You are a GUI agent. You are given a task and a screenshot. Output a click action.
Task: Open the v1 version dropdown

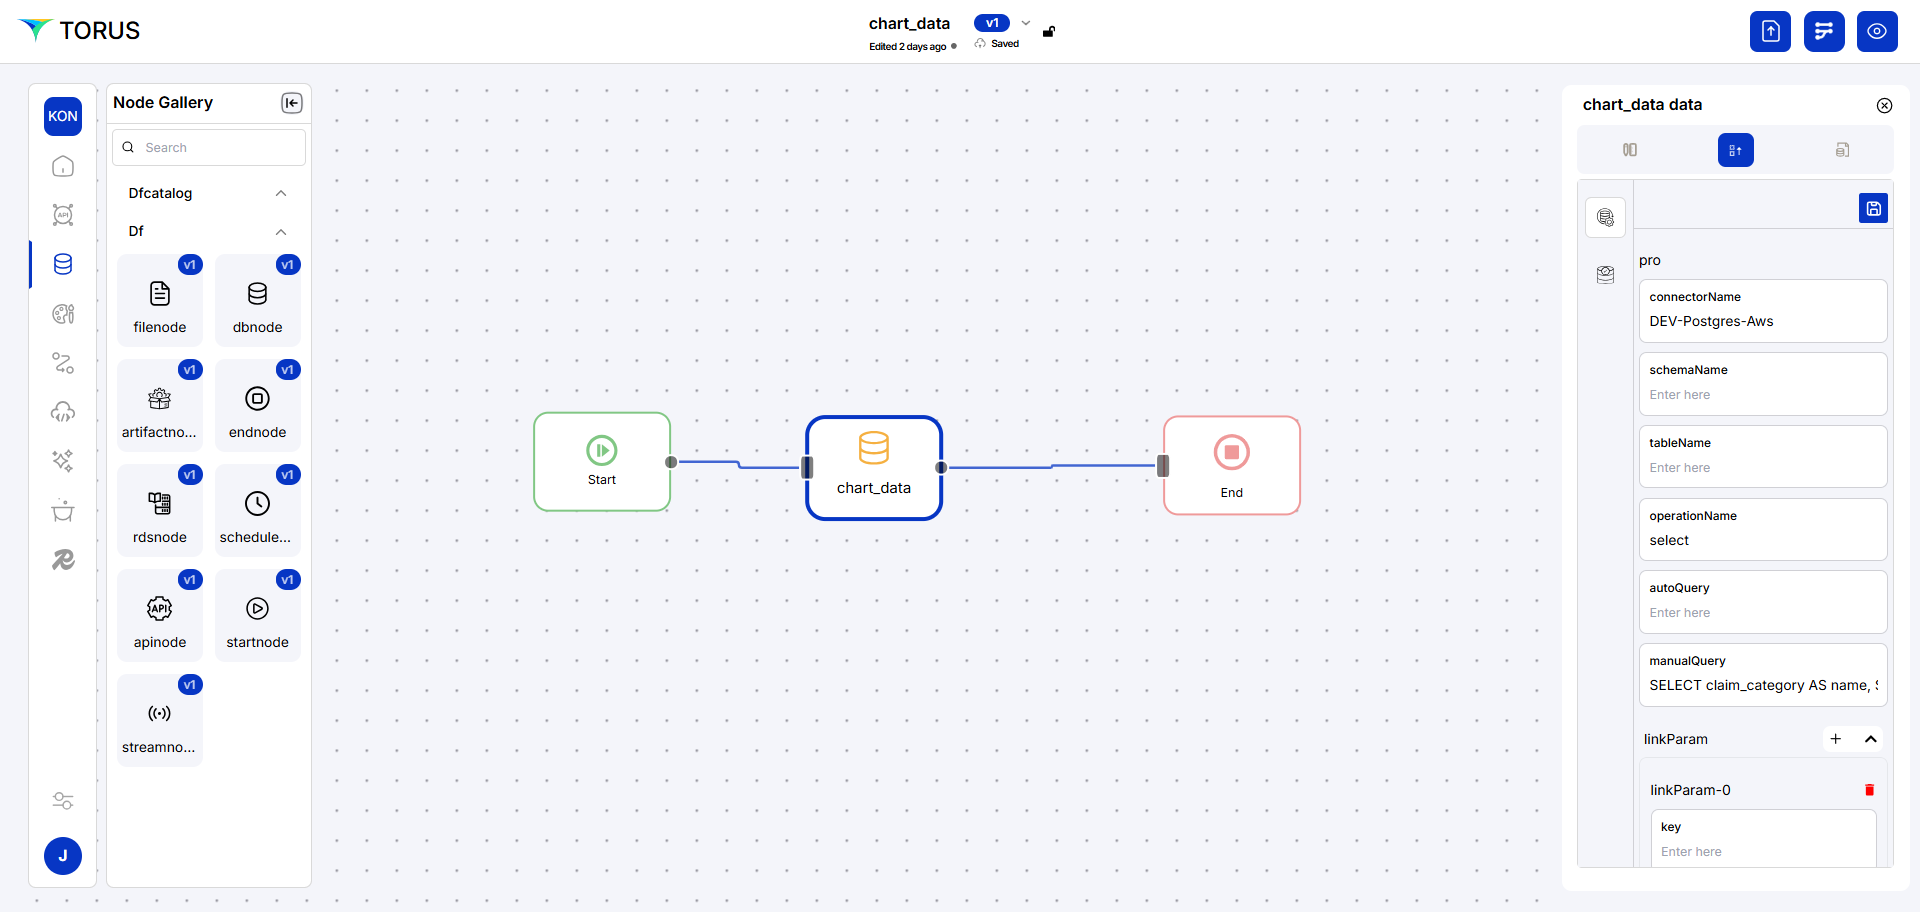click(x=1025, y=23)
